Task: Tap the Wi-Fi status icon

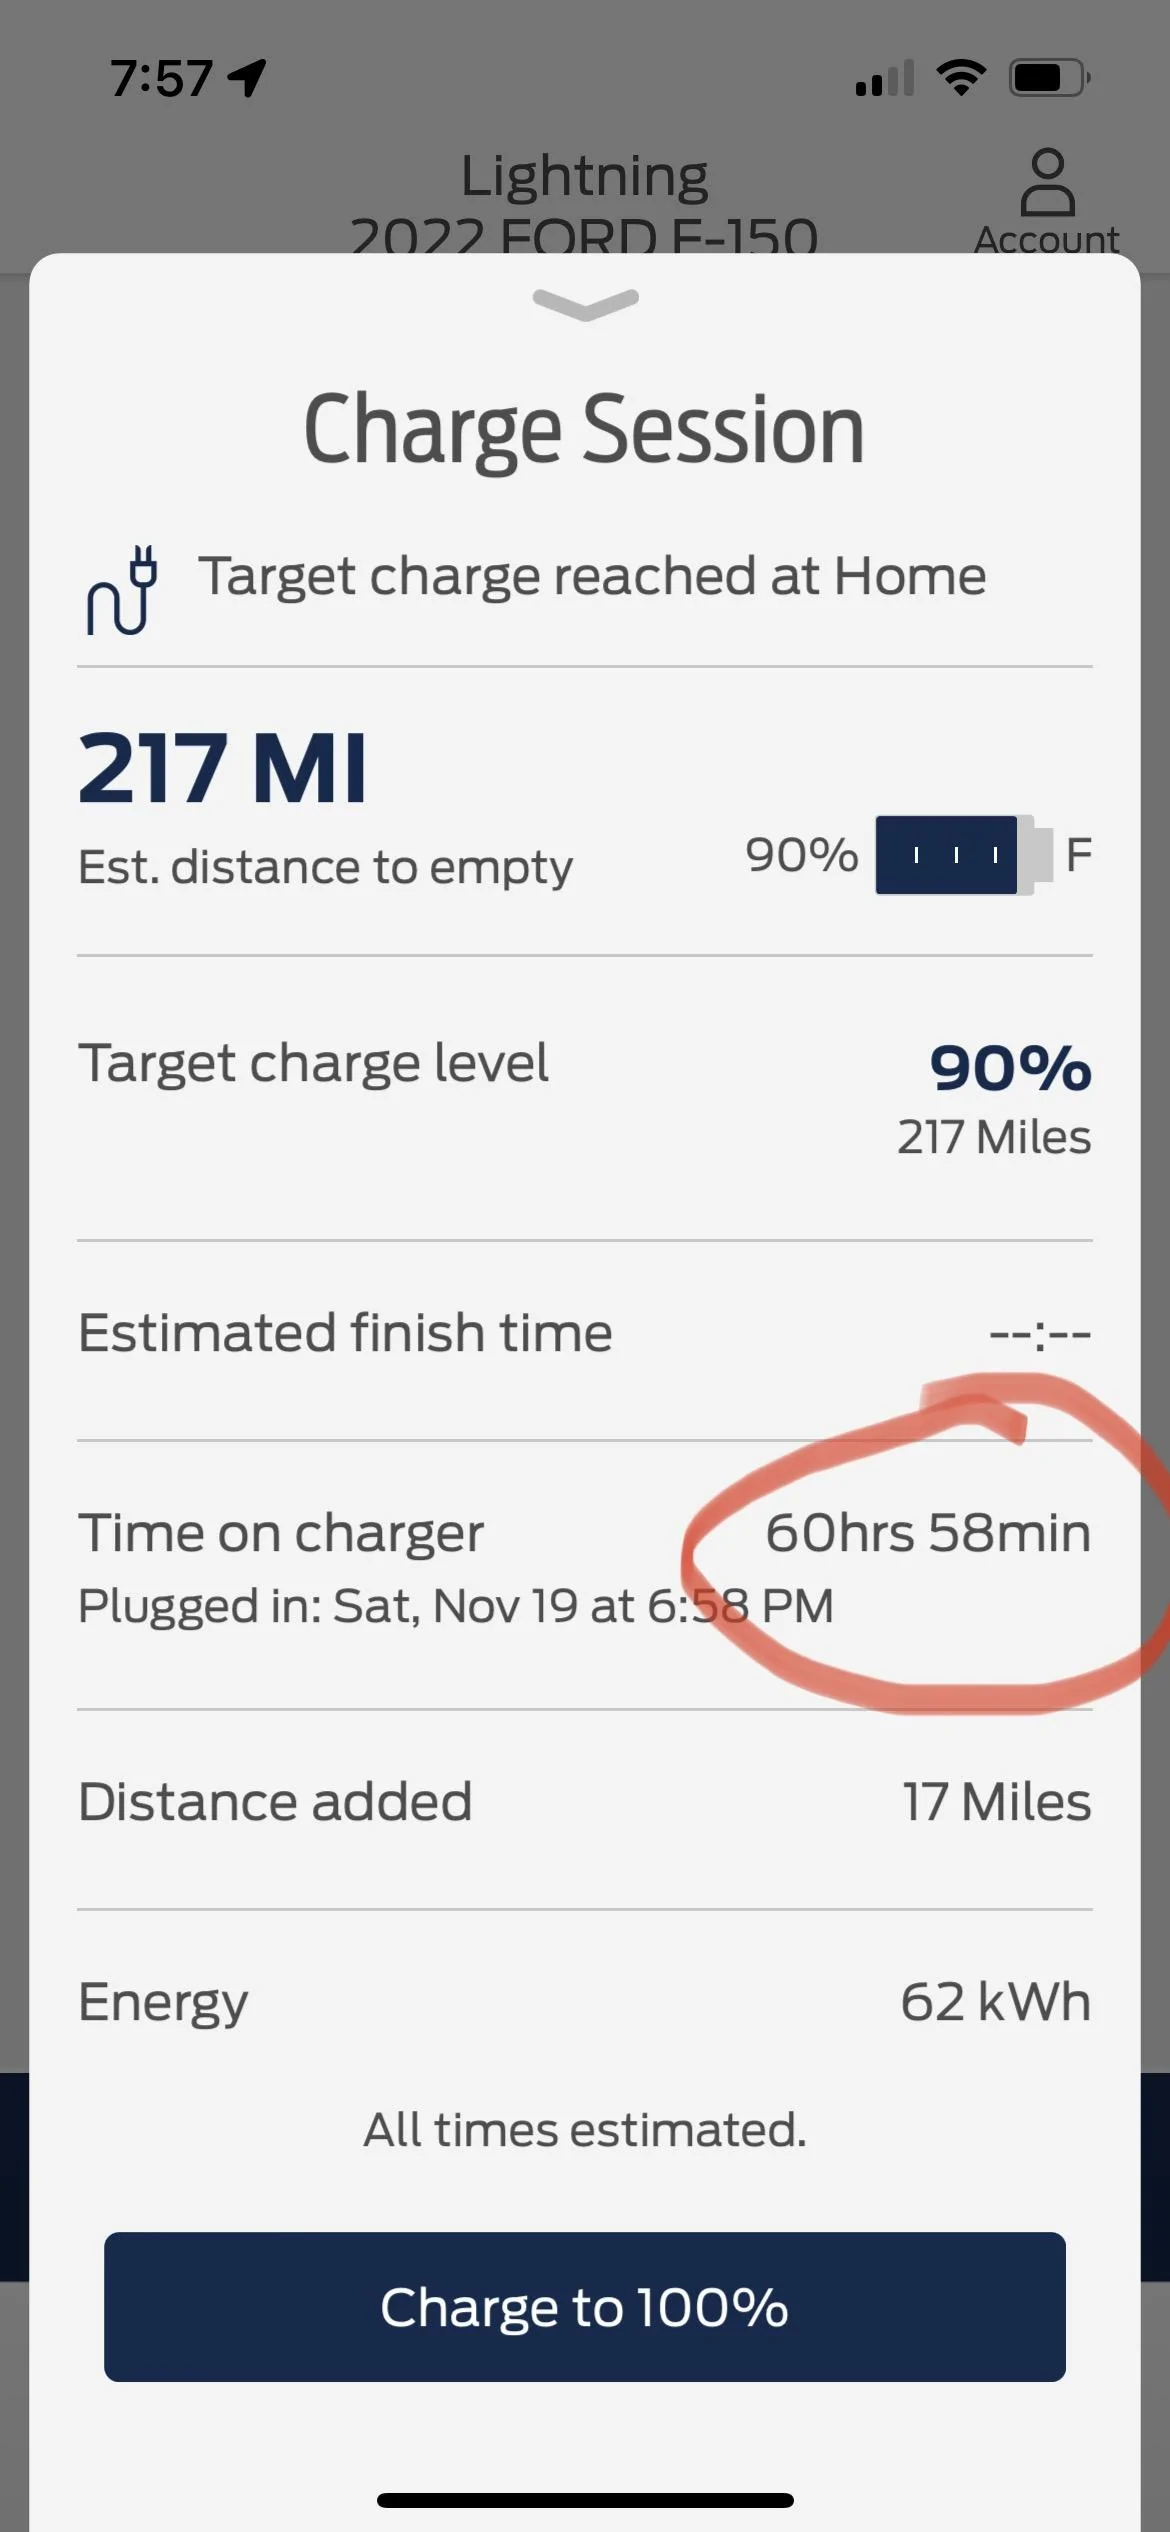Action: click(x=960, y=77)
